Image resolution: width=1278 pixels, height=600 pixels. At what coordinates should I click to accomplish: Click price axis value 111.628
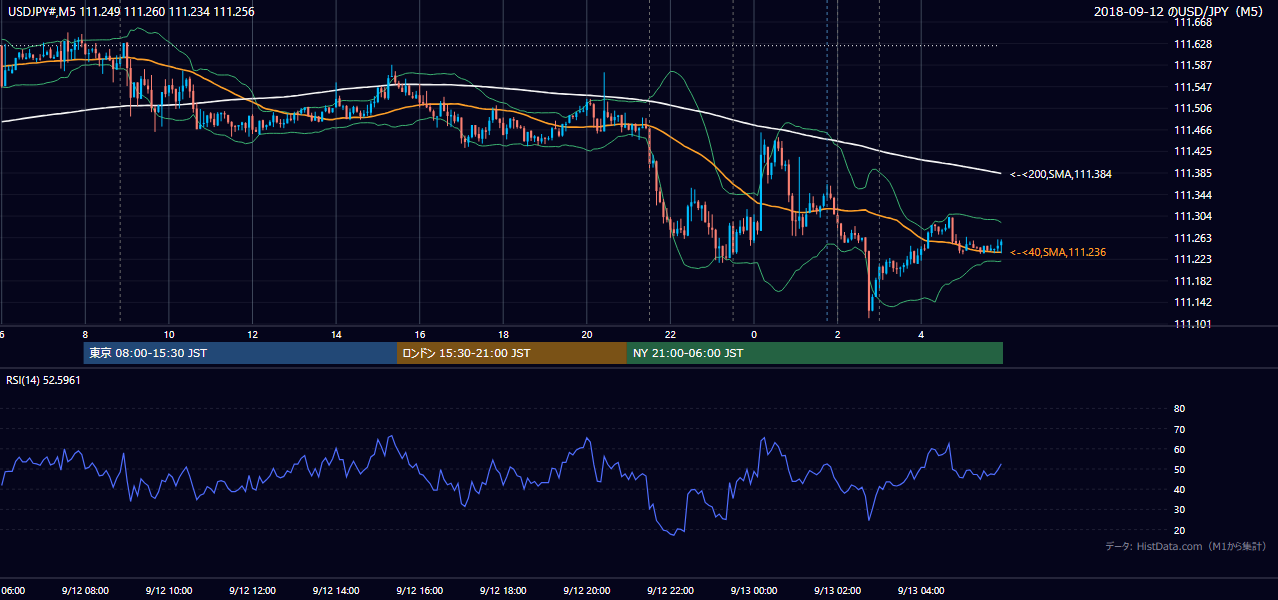(x=1193, y=44)
